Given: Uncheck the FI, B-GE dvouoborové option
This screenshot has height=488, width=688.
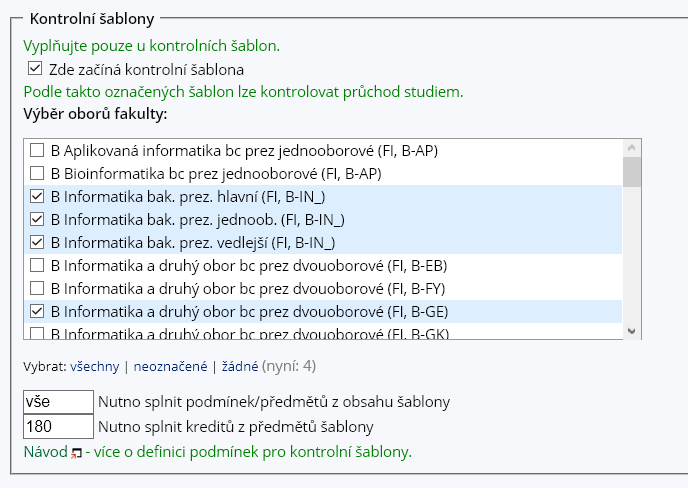Looking at the screenshot, I should tap(37, 311).
